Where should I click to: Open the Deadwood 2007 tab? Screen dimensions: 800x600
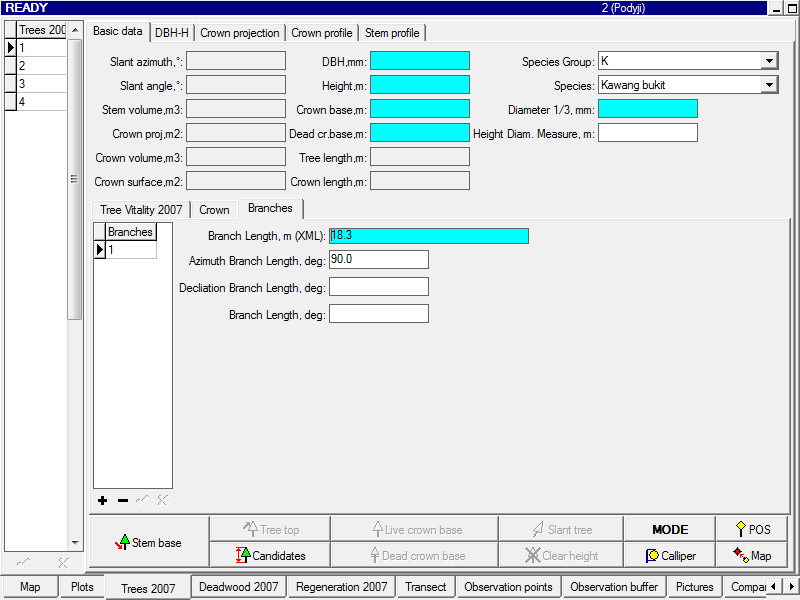[238, 587]
